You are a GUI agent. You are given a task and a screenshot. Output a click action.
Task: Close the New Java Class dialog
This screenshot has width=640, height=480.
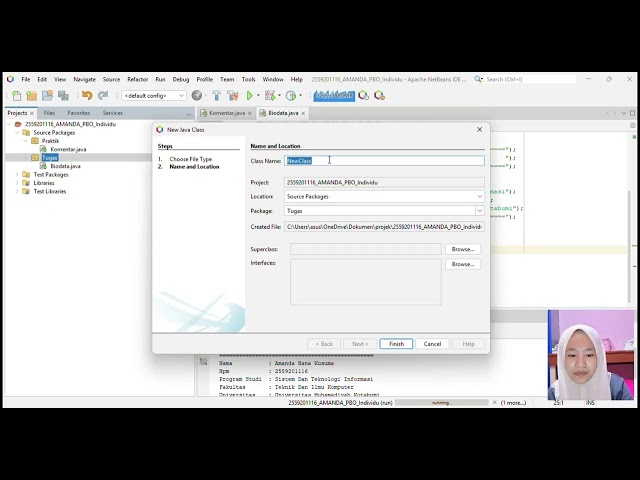[x=480, y=129]
